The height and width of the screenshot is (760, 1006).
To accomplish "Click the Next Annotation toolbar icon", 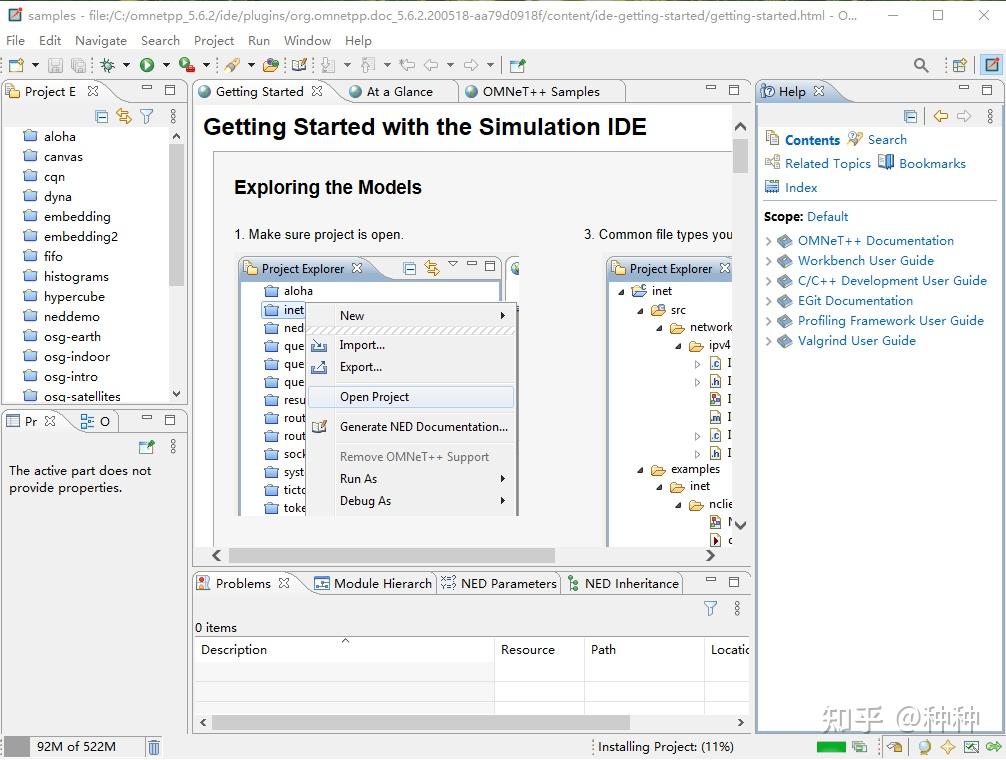I will point(328,65).
